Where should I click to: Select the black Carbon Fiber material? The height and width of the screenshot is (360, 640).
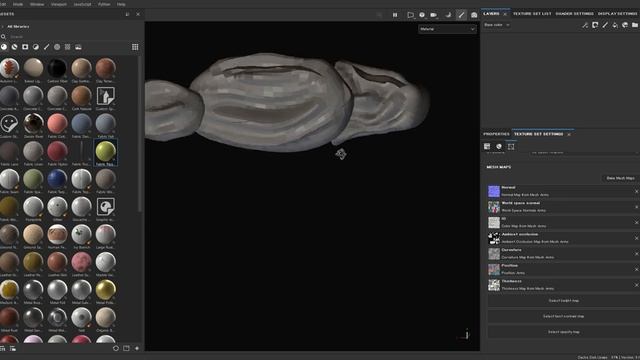tap(57, 69)
